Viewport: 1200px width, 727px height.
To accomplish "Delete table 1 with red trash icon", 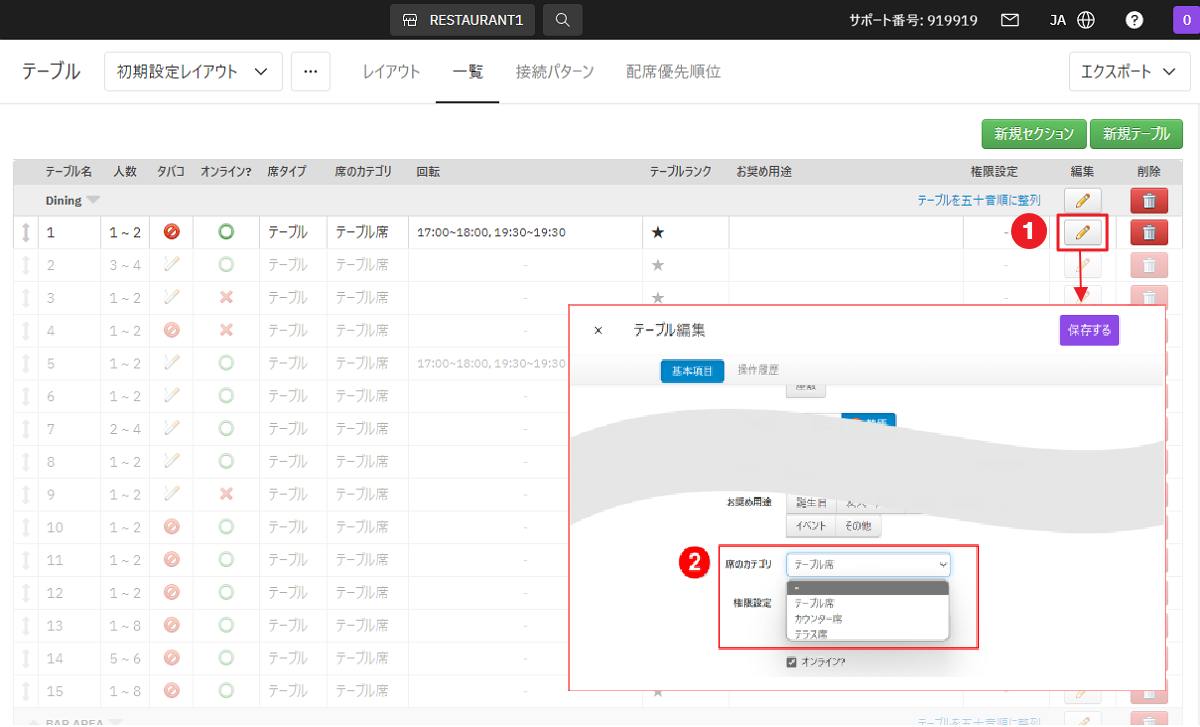I will tap(1149, 233).
